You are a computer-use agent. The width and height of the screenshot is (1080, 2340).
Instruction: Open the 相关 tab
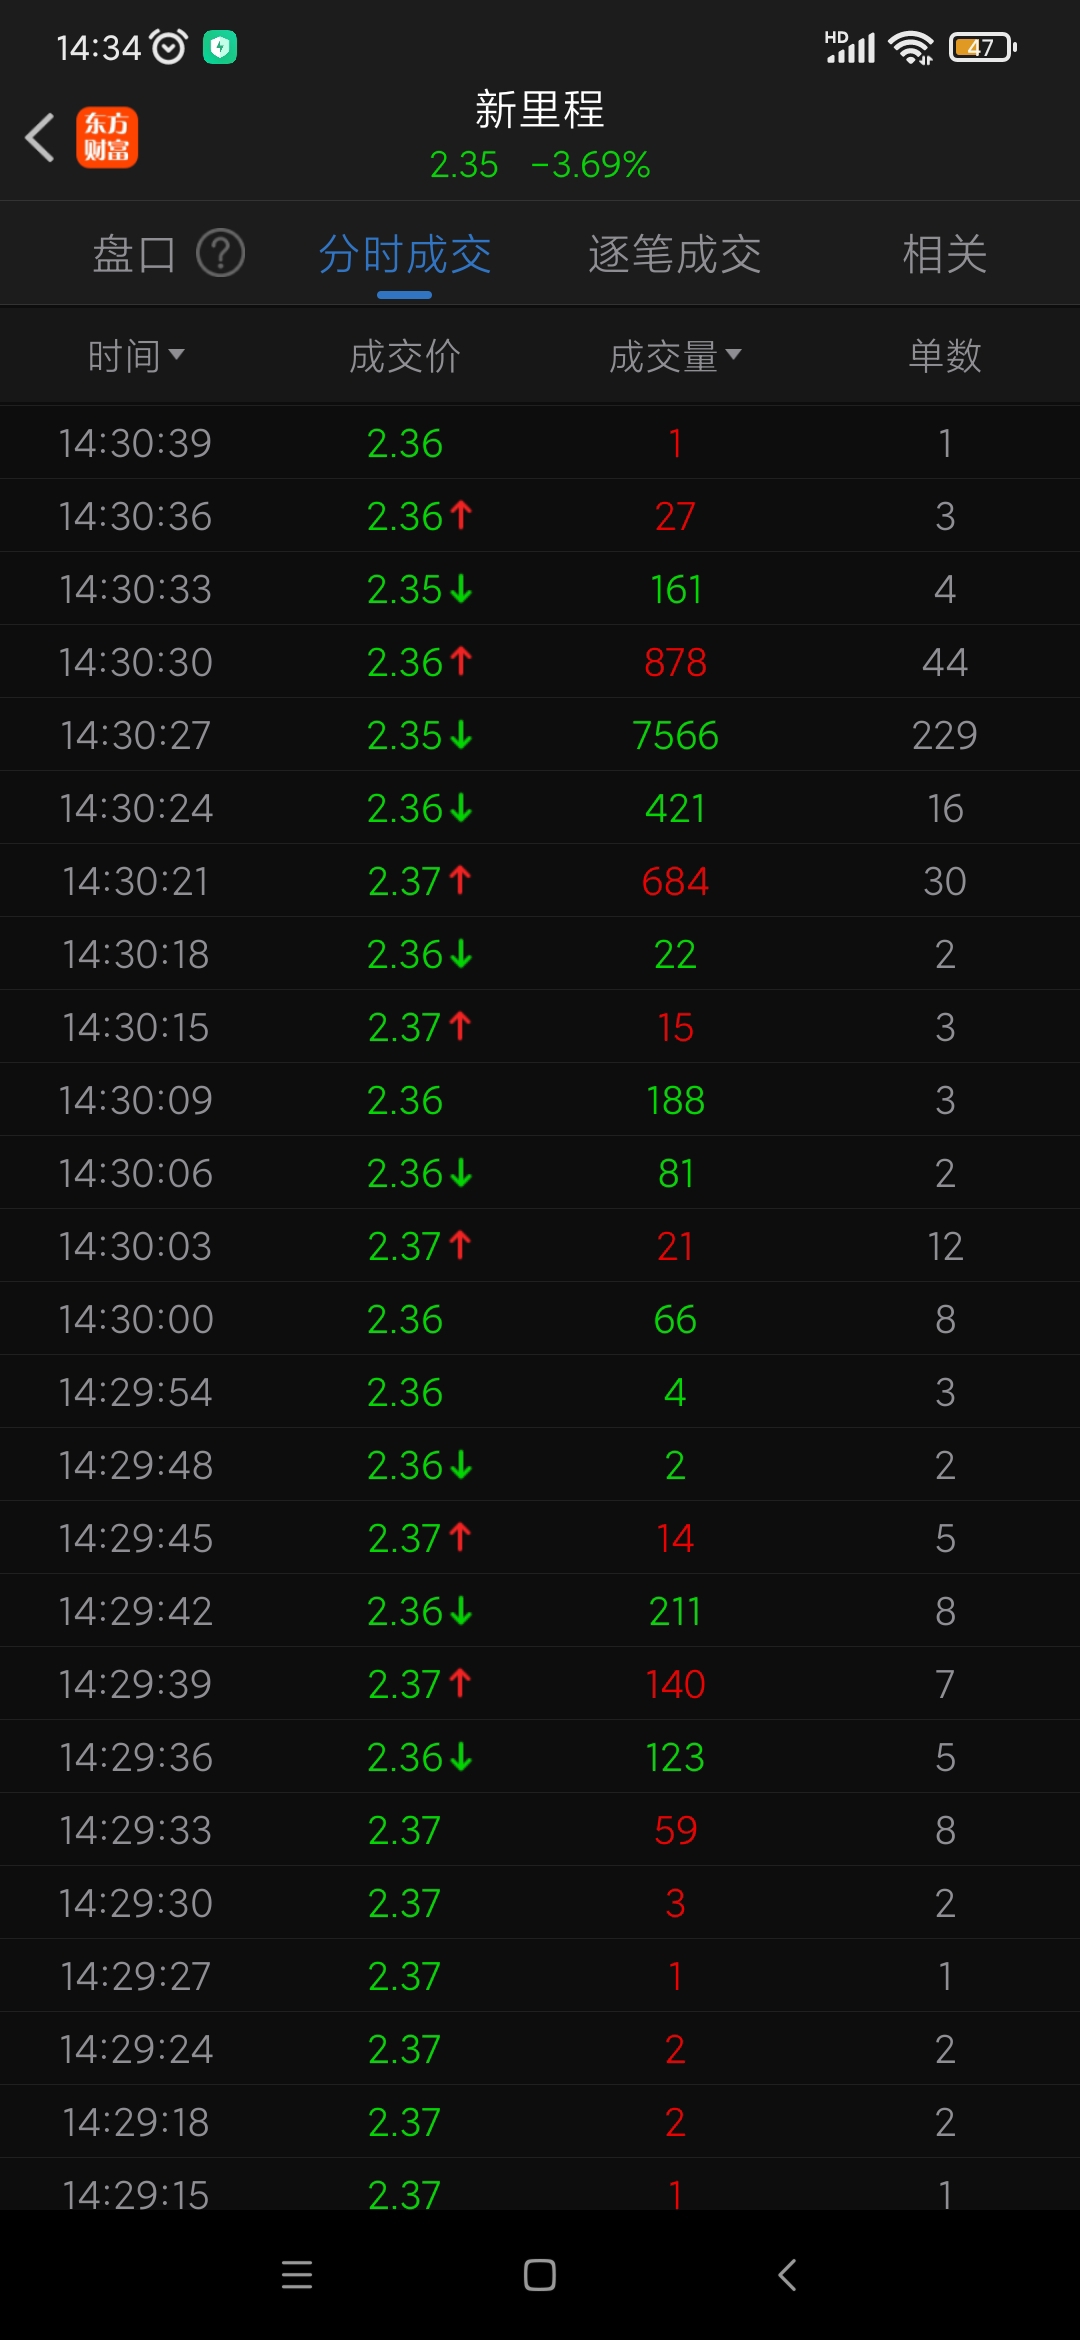coord(945,254)
